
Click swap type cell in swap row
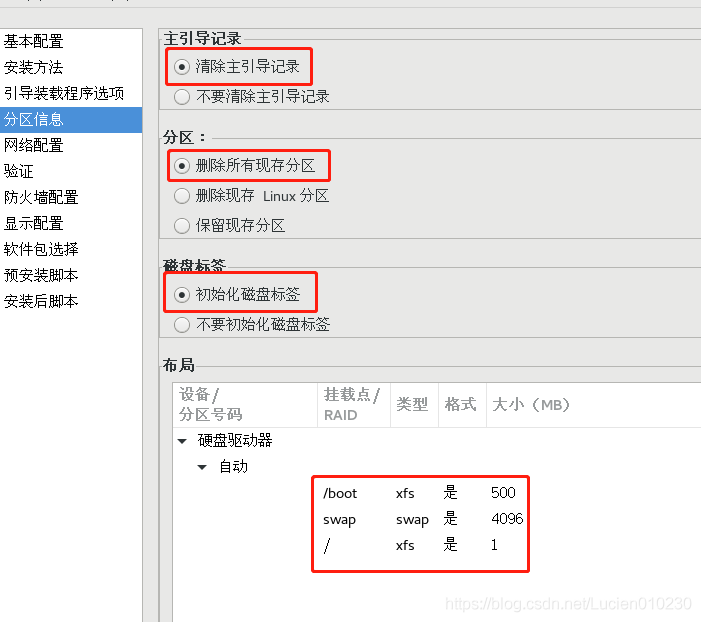pyautogui.click(x=412, y=520)
